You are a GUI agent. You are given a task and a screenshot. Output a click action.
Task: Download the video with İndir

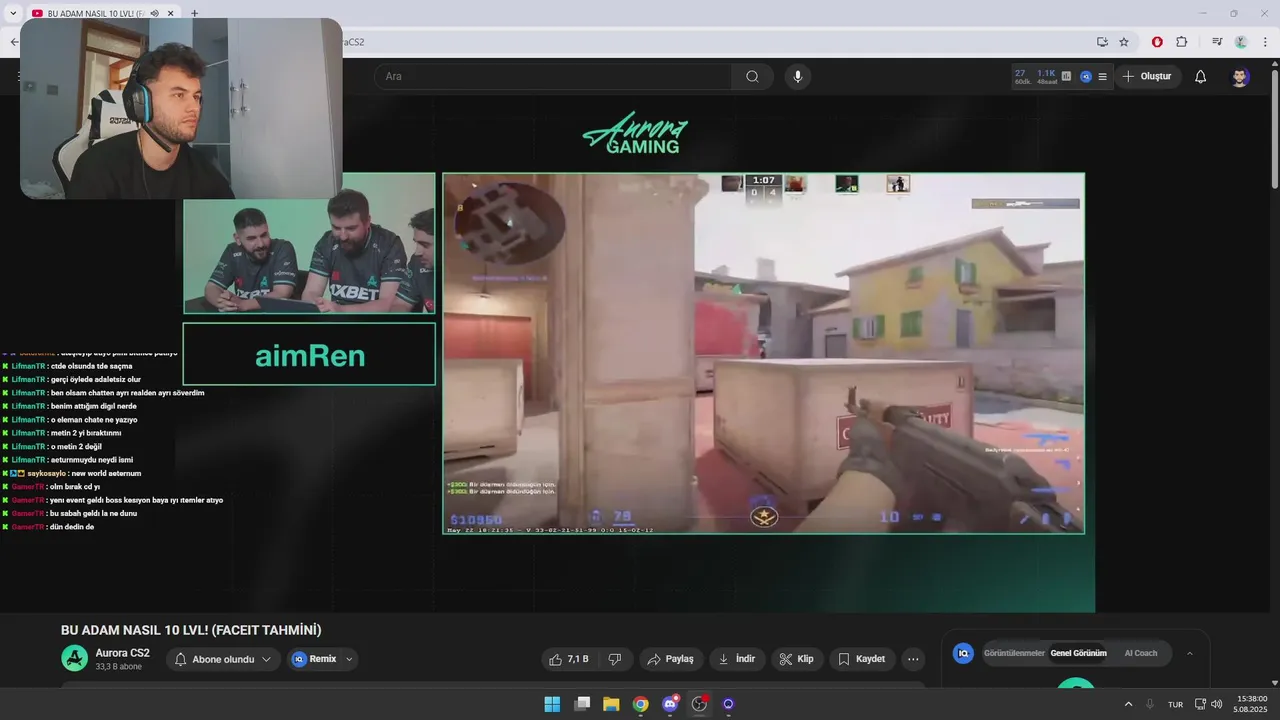(x=737, y=659)
